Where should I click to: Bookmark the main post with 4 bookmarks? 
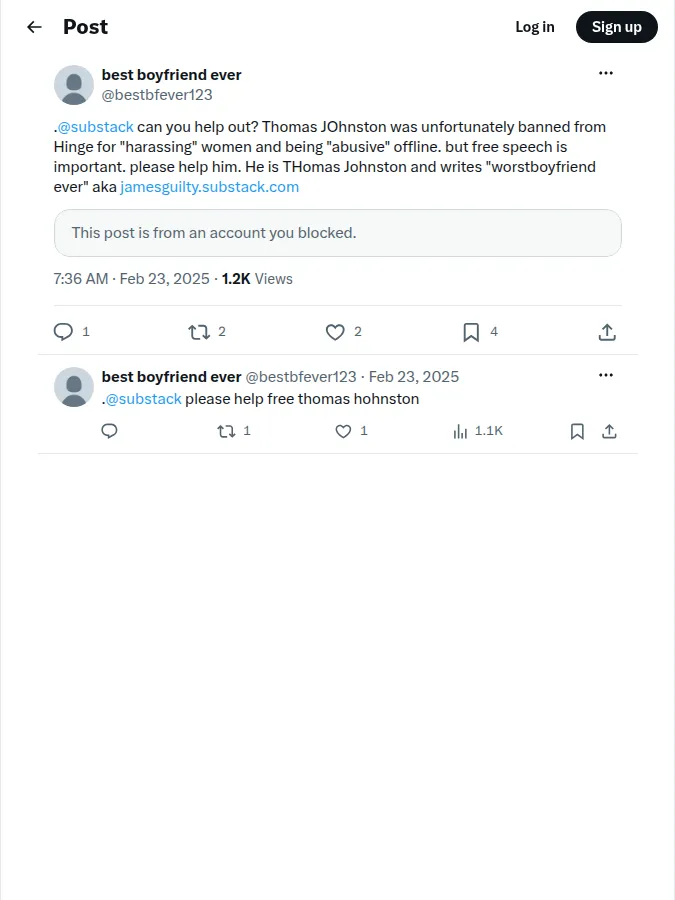pos(471,332)
